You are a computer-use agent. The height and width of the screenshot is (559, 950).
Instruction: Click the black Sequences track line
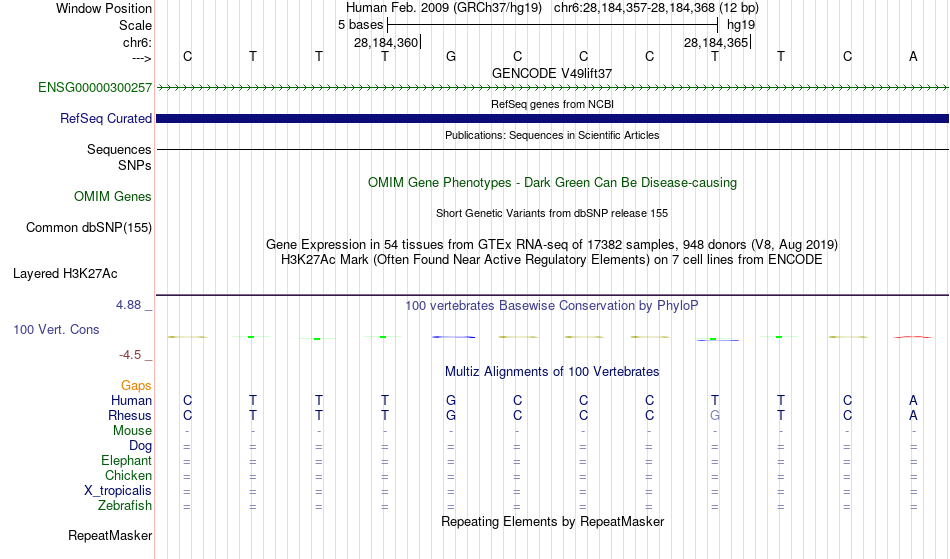[552, 150]
